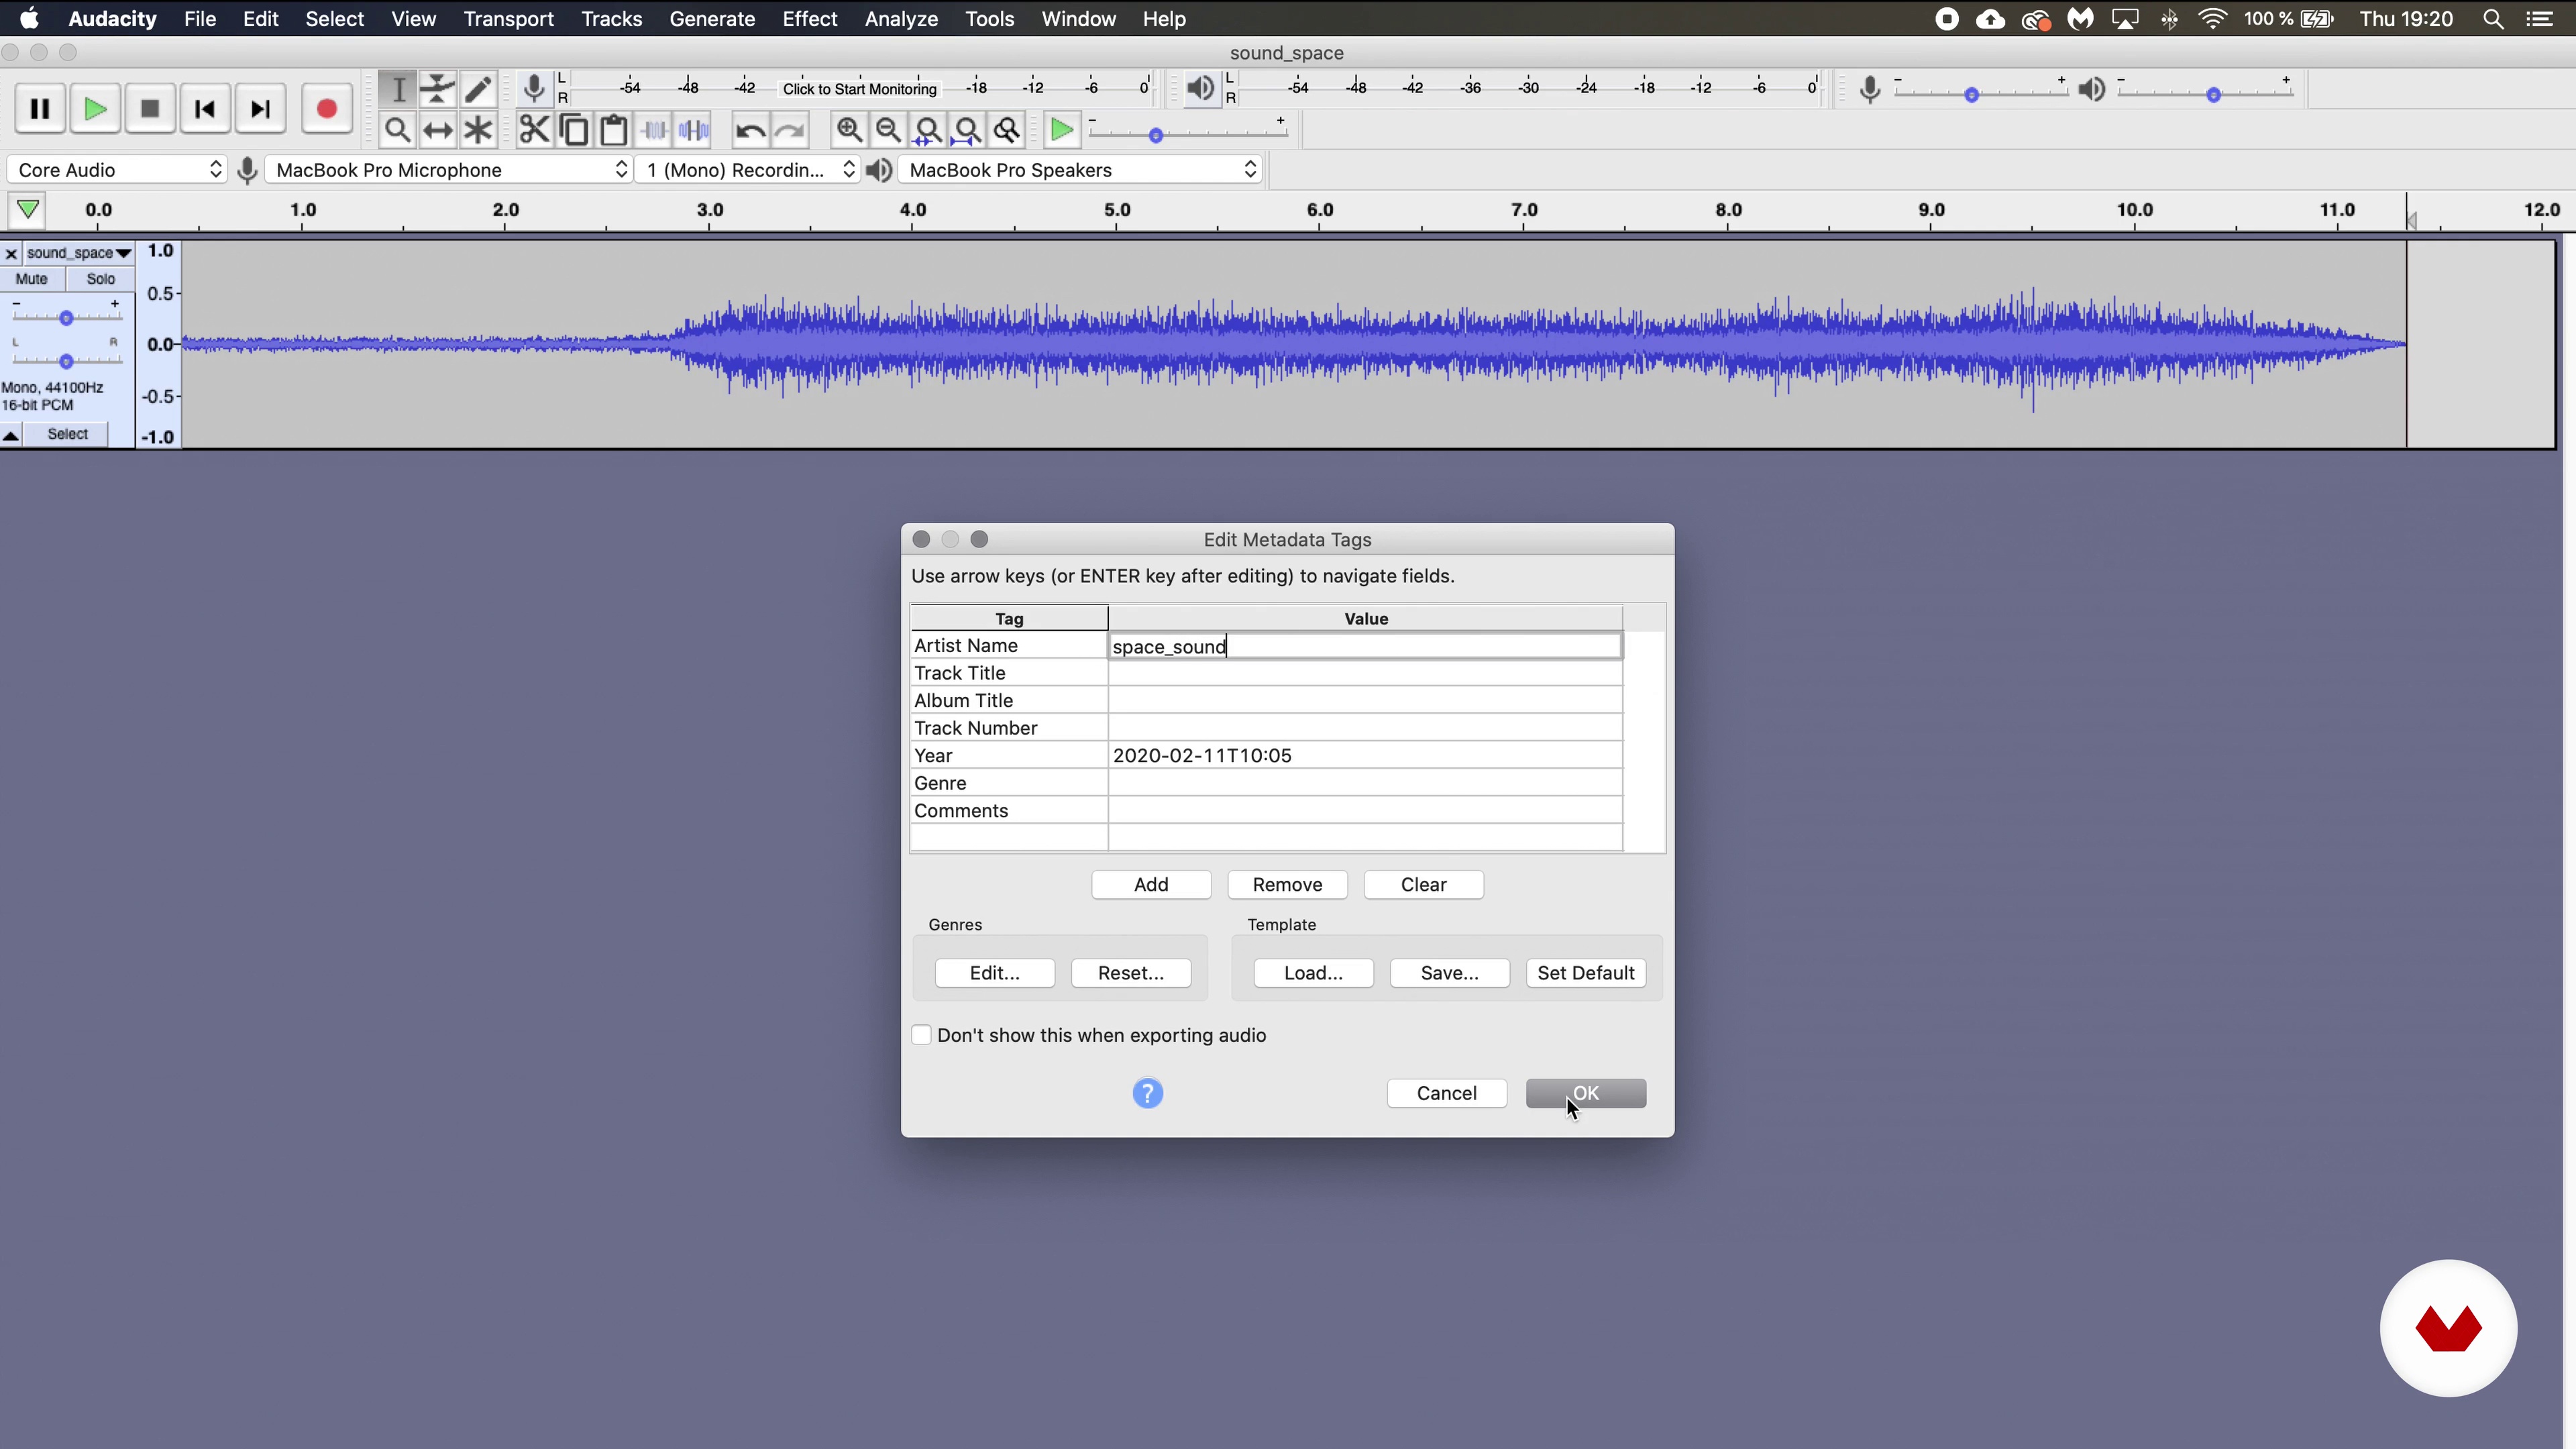Click the Artist Name value field
Screen dimensions: 2576x1449
pos(1365,646)
